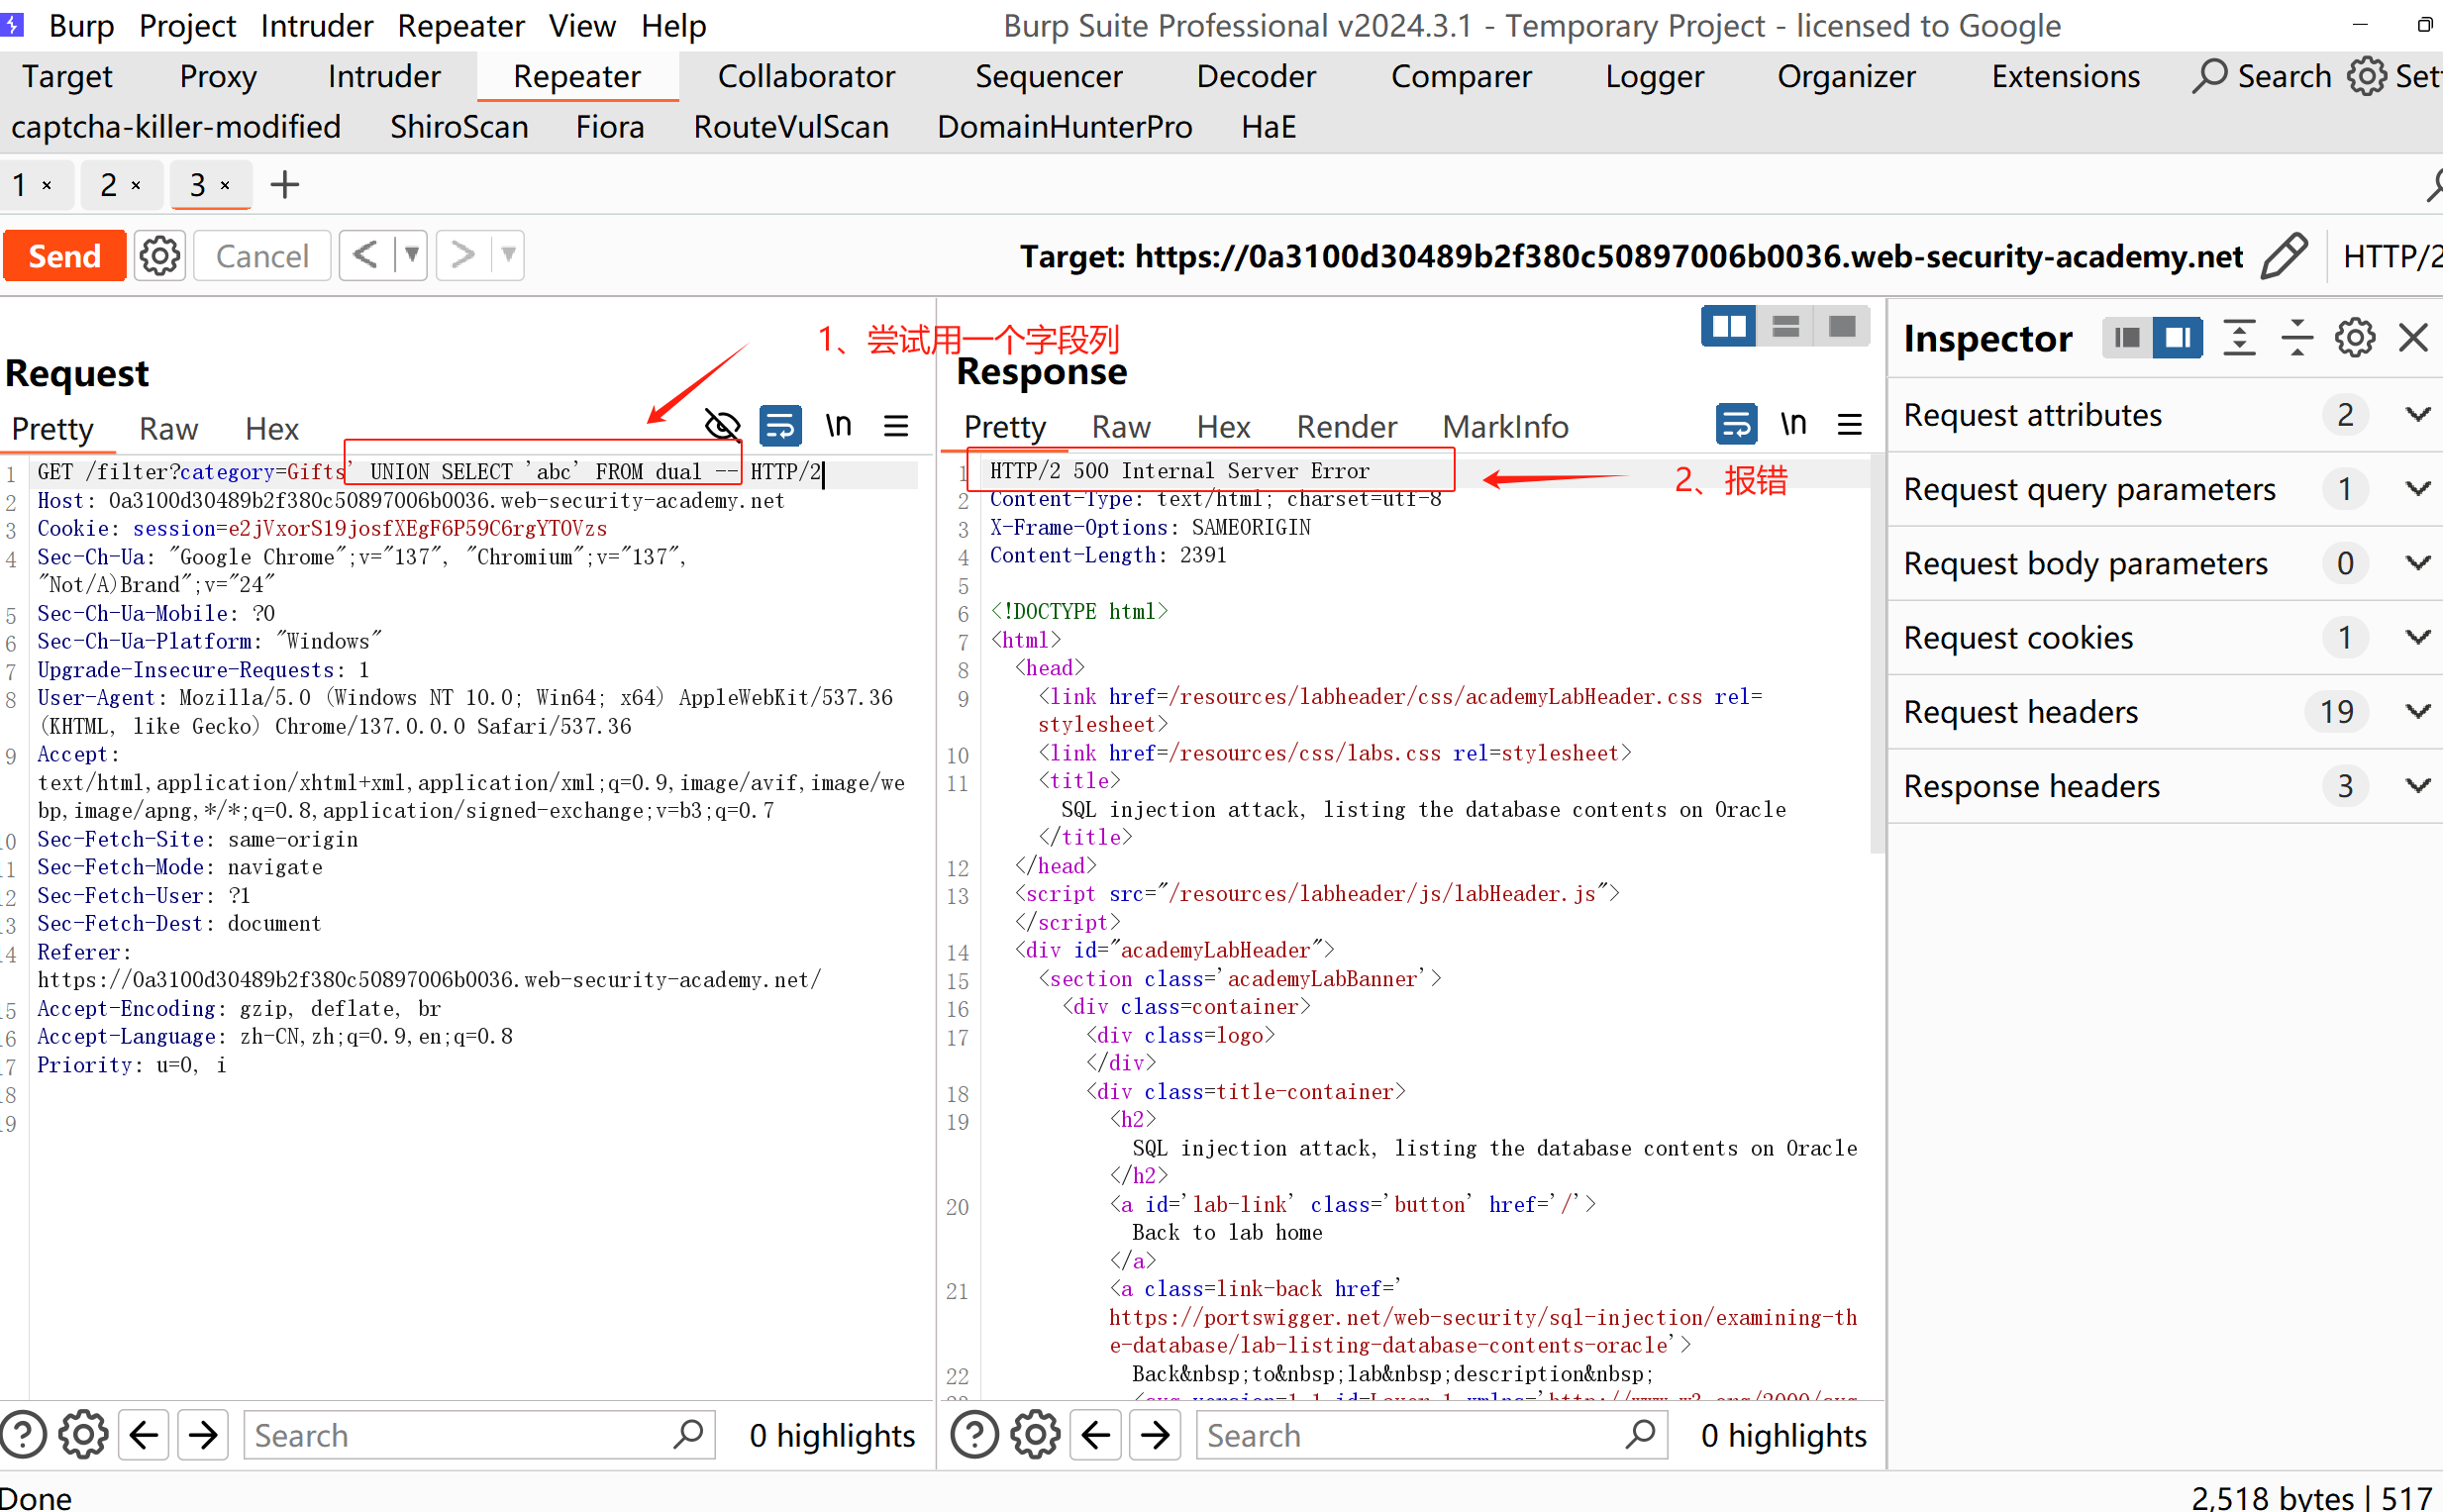
Task: Click the add new Repeater tab plus icon
Action: [x=285, y=185]
